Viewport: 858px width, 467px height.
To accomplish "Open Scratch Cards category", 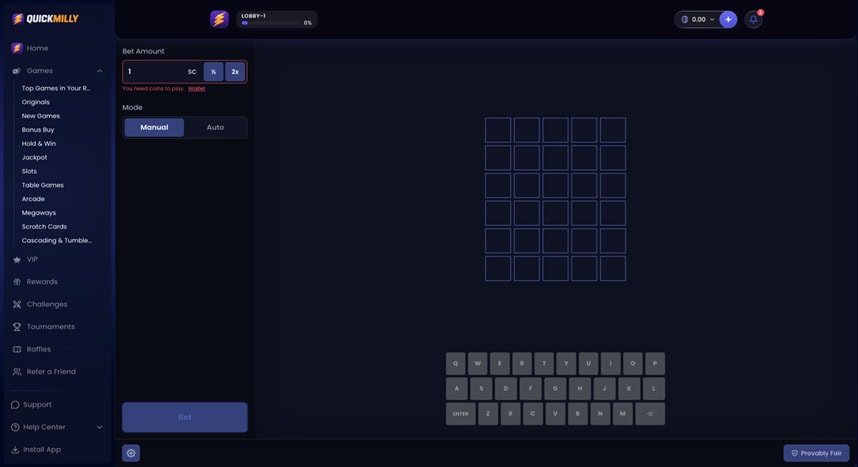I will (x=44, y=226).
